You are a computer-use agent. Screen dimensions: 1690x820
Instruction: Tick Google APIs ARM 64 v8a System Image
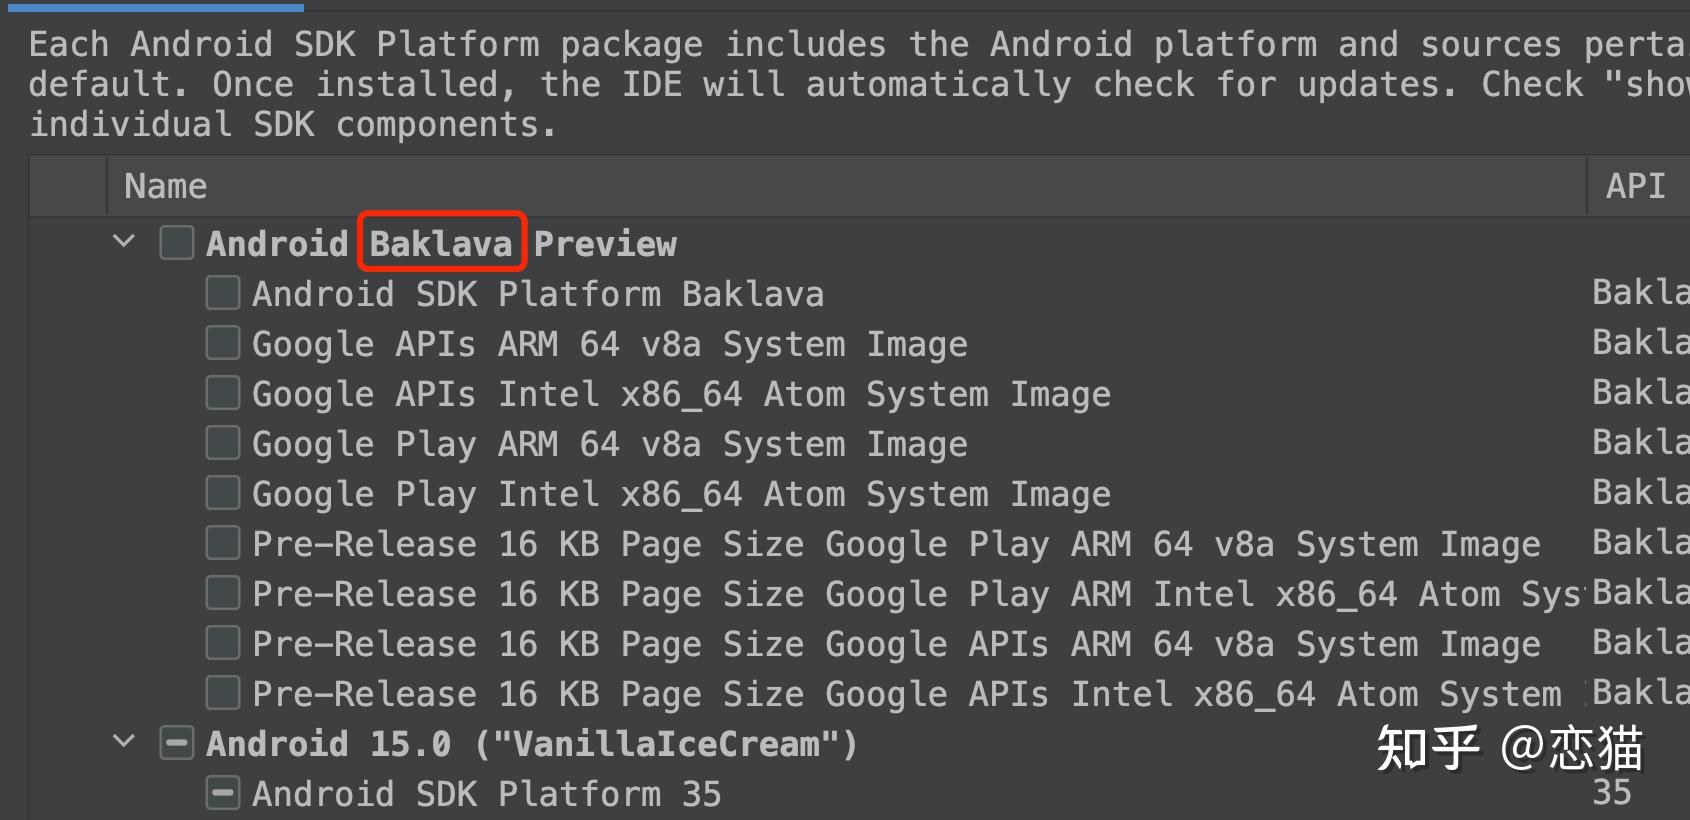click(222, 343)
